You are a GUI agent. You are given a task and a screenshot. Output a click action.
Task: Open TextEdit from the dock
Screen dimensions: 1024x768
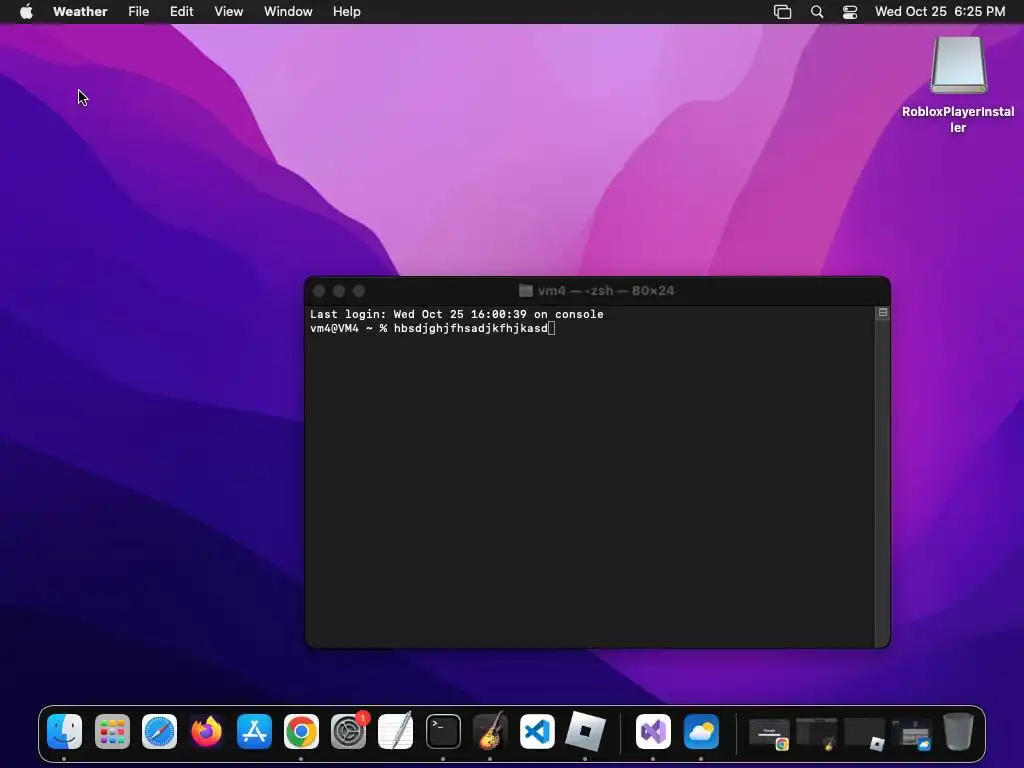click(396, 731)
